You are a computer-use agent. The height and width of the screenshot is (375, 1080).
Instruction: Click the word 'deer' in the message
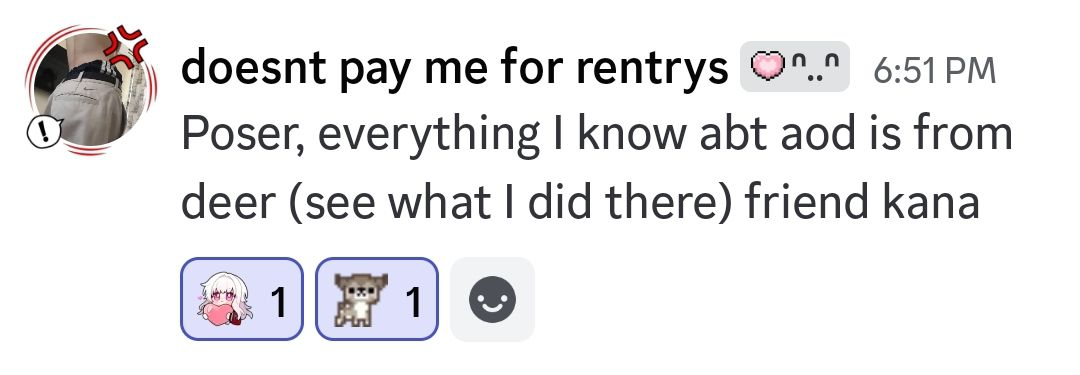(229, 203)
